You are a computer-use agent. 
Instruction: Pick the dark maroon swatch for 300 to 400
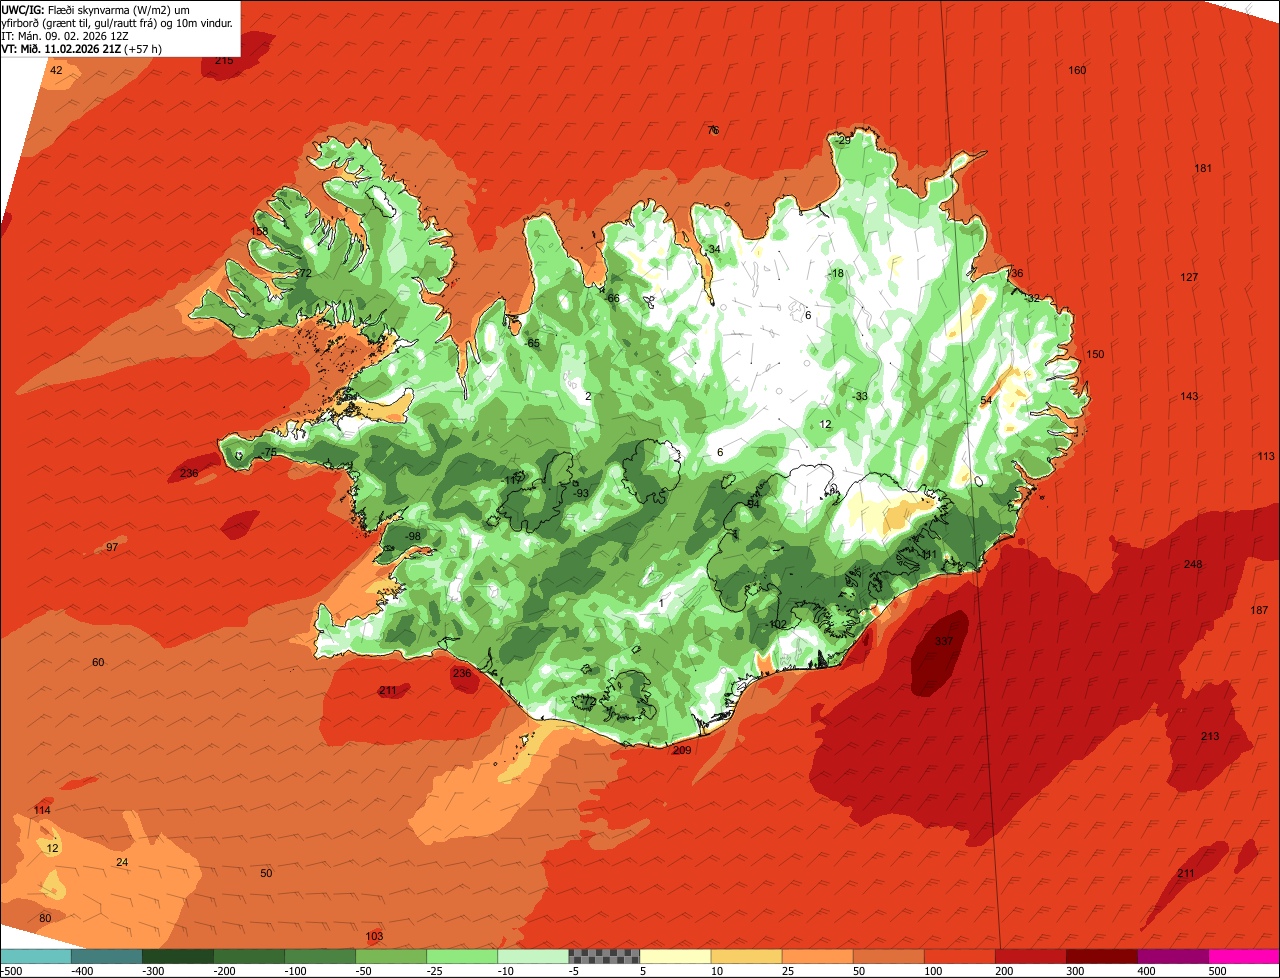[1100, 956]
